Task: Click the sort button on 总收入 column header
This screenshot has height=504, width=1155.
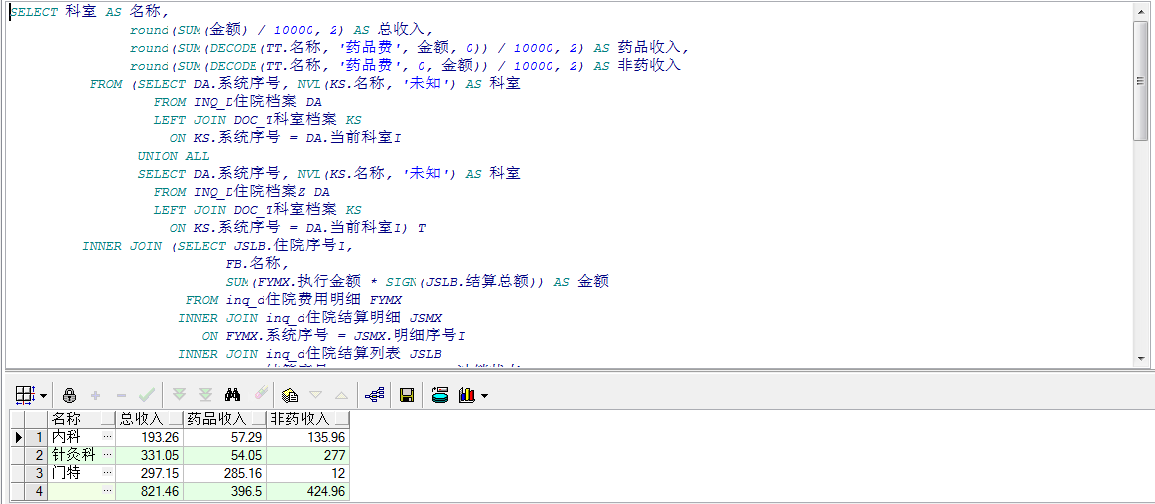Action: 175,420
